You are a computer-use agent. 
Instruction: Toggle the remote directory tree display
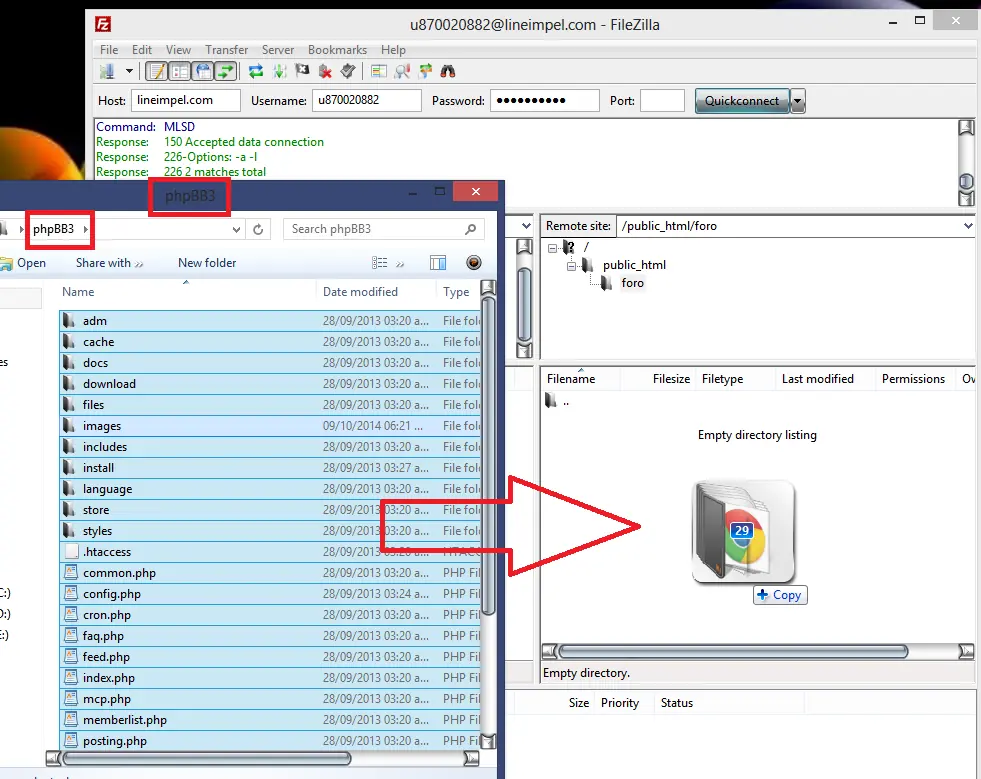coord(203,71)
